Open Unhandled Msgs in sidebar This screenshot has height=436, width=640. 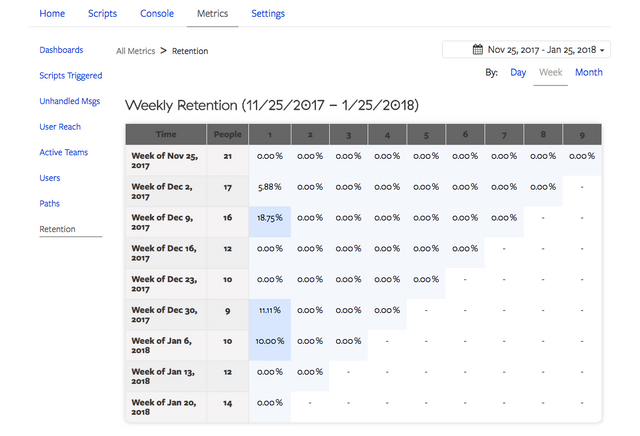point(67,101)
